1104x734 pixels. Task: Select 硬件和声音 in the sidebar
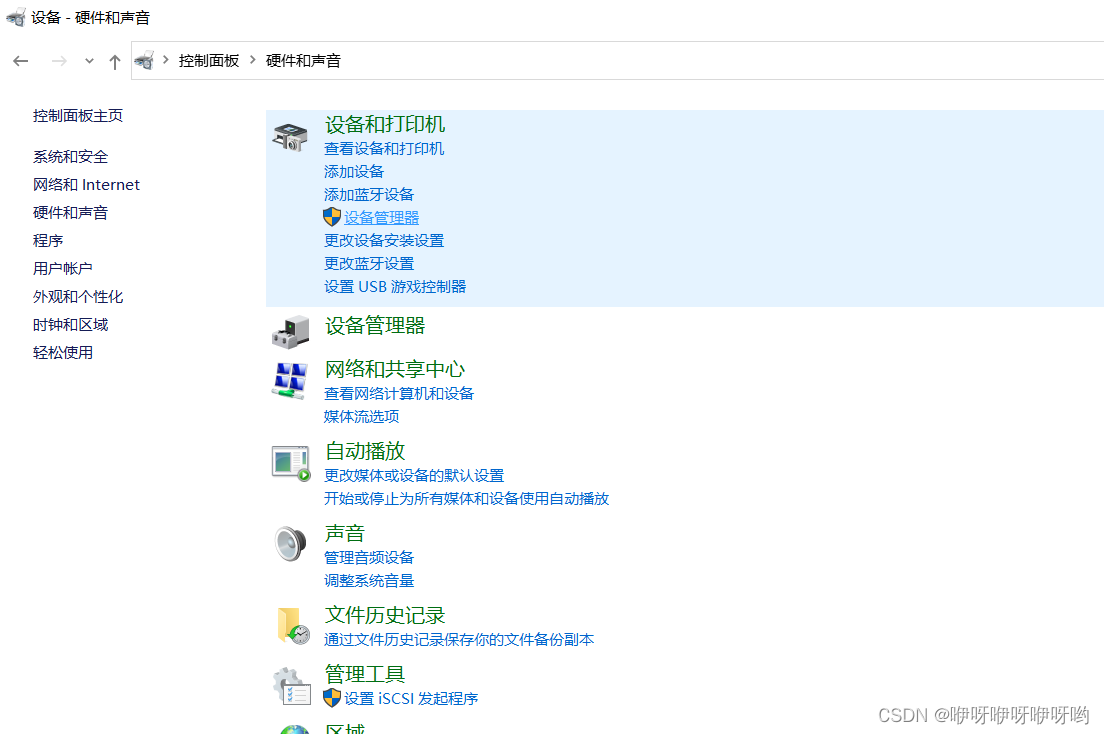tap(70, 213)
